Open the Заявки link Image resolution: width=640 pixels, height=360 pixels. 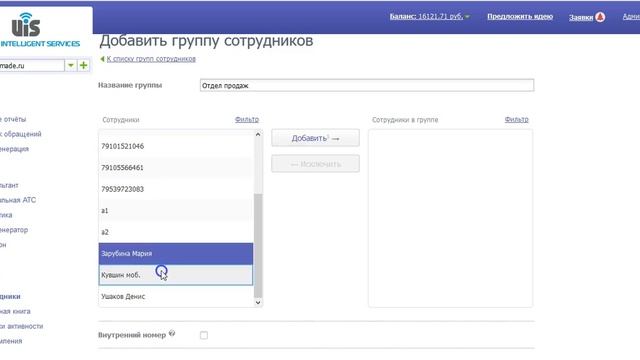tap(581, 17)
